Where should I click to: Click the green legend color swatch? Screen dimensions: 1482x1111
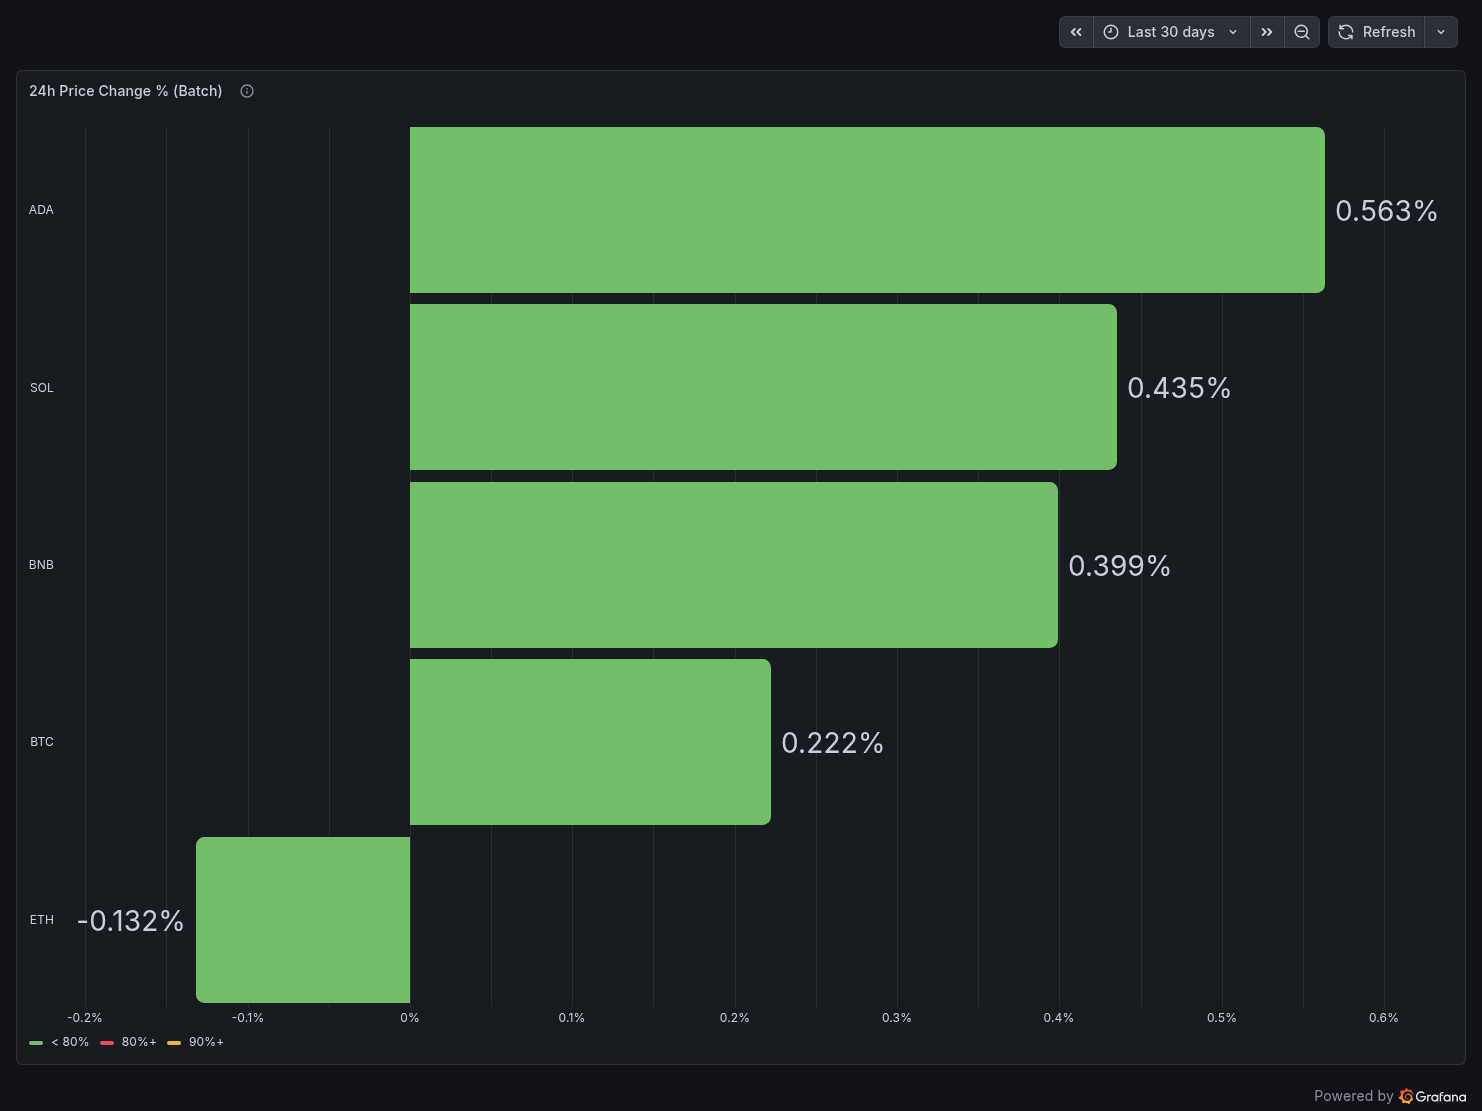click(x=36, y=1043)
